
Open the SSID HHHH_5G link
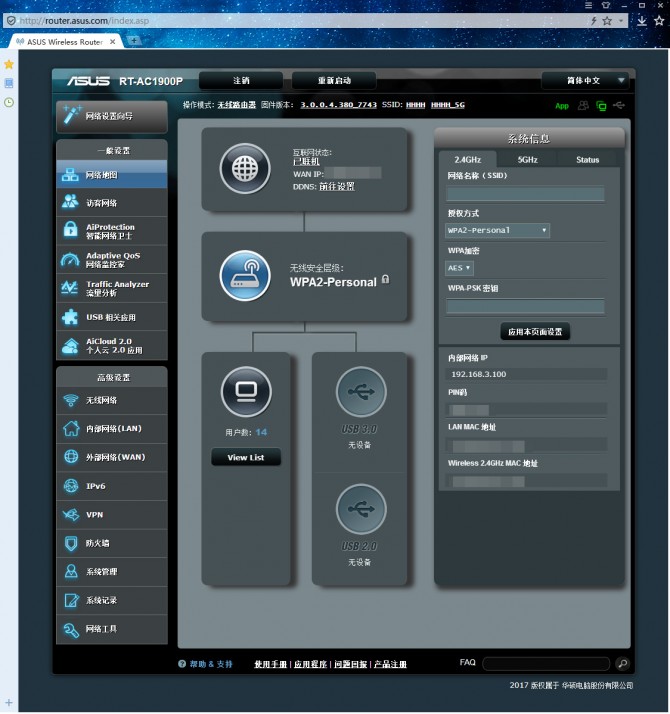coord(448,105)
